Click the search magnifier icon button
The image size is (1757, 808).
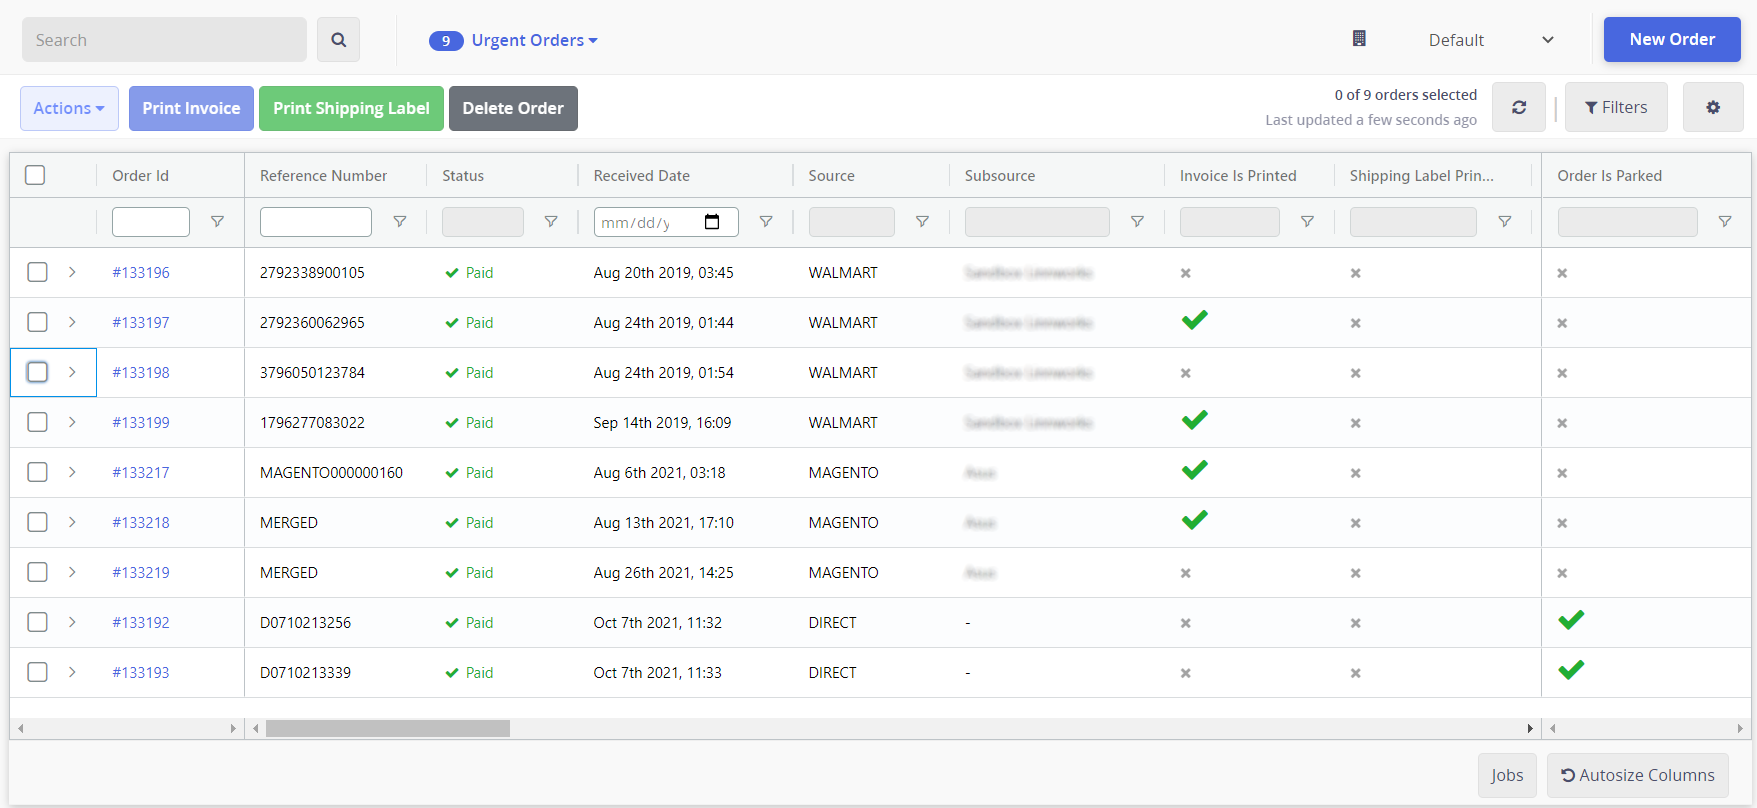[338, 40]
